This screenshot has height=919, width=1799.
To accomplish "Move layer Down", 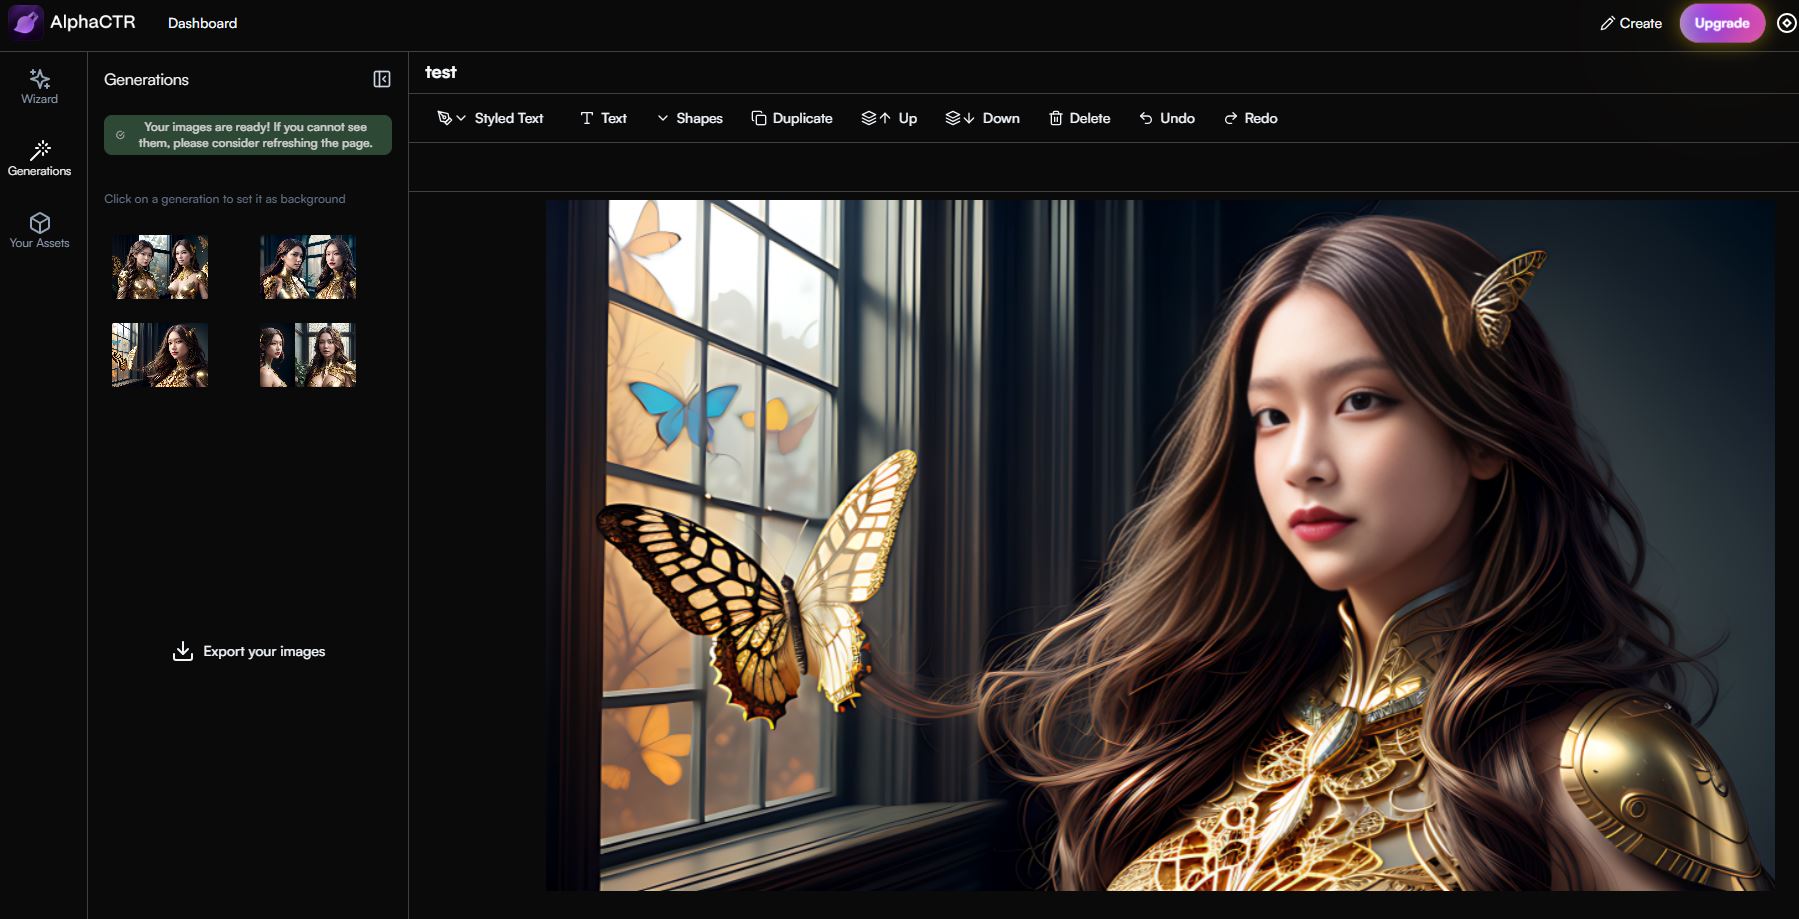I will click(982, 118).
